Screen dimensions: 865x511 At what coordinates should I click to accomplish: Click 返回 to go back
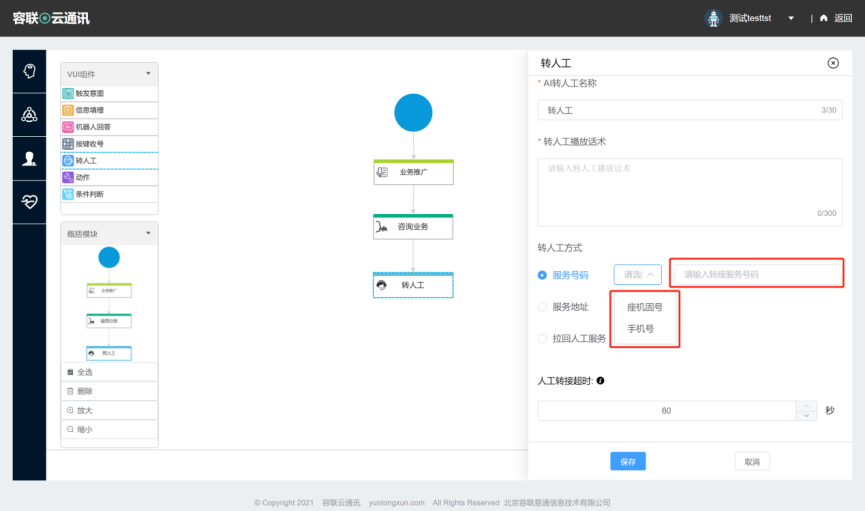click(x=843, y=18)
